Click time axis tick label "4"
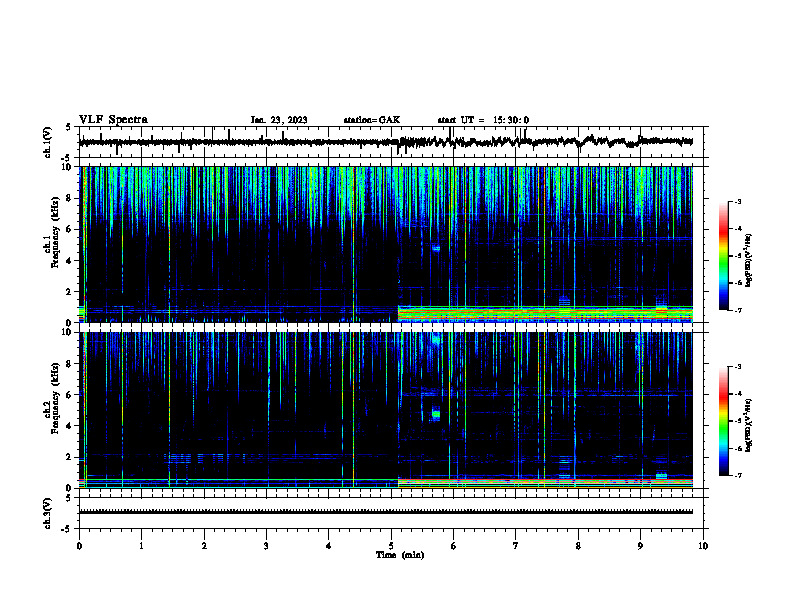Viewport: 792px width, 612px height. [x=329, y=546]
